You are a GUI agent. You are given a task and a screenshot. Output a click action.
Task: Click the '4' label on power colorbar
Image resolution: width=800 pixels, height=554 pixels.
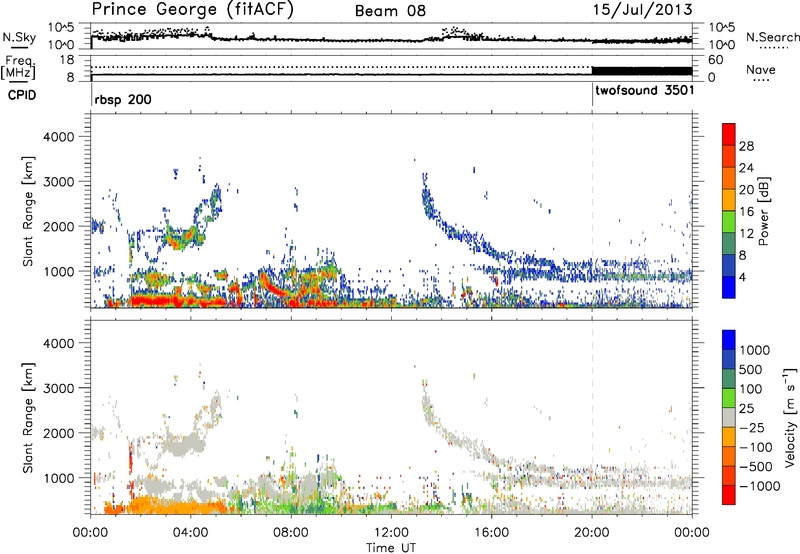coord(743,277)
